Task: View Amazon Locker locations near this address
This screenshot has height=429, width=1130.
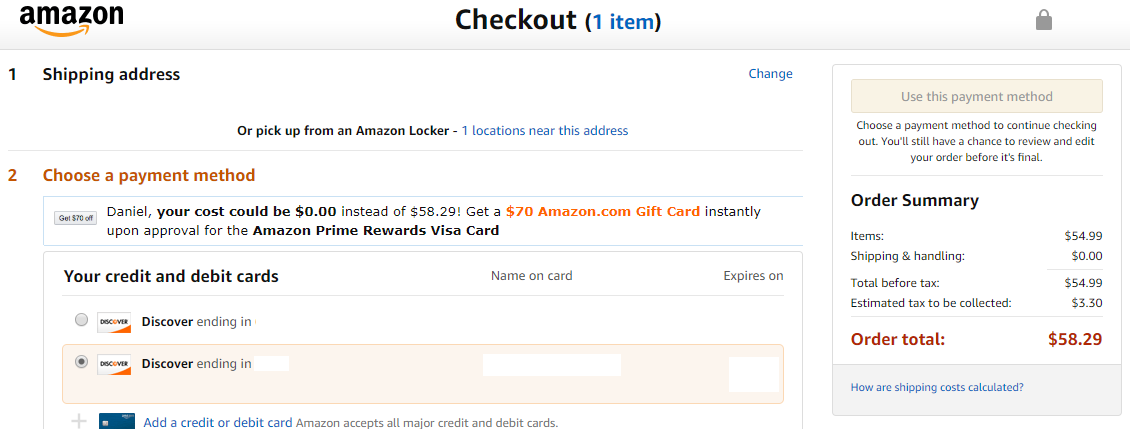Action: [544, 131]
